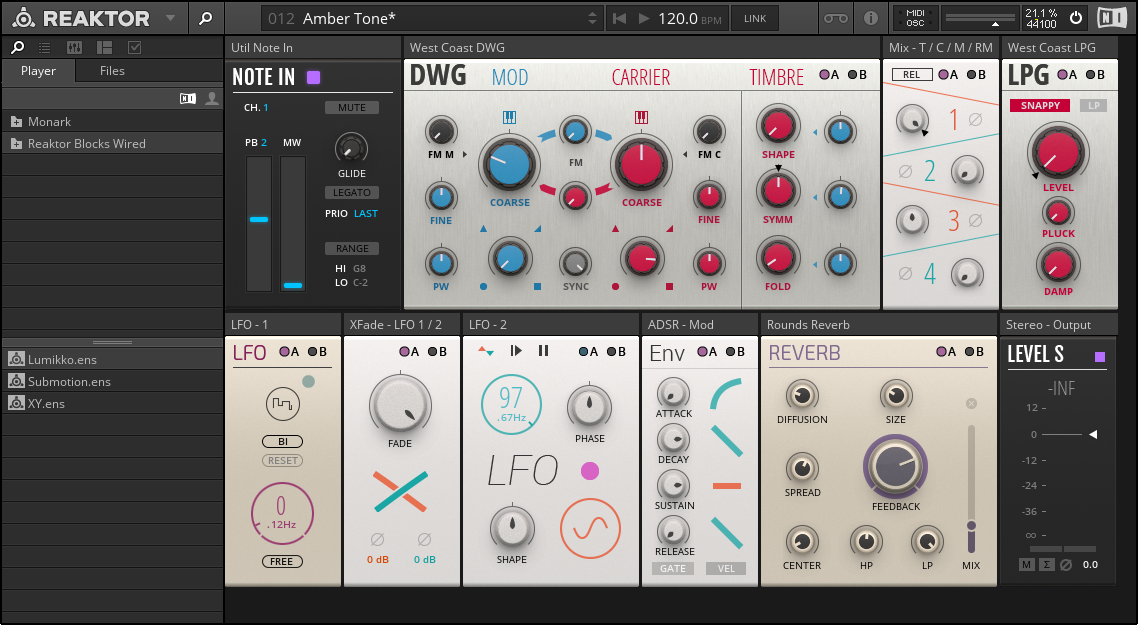Open the CARRIER section of DWG
The image size is (1138, 625).
pyautogui.click(x=641, y=77)
